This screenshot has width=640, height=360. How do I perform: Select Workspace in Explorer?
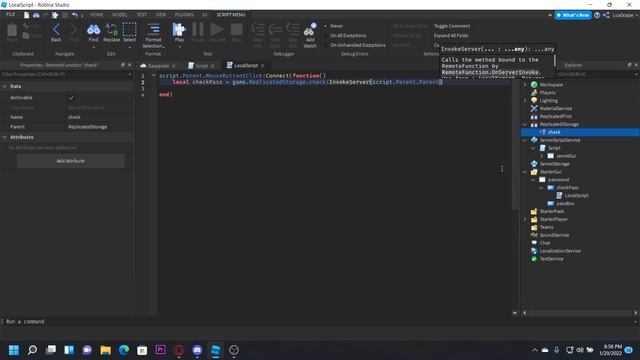coord(551,84)
